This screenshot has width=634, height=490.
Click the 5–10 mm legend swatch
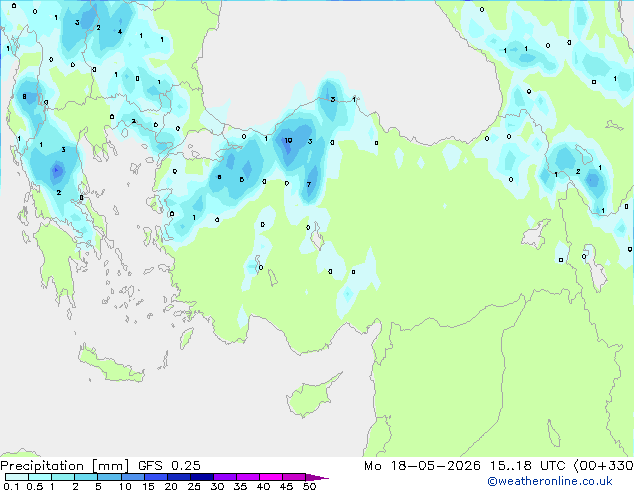point(109,477)
